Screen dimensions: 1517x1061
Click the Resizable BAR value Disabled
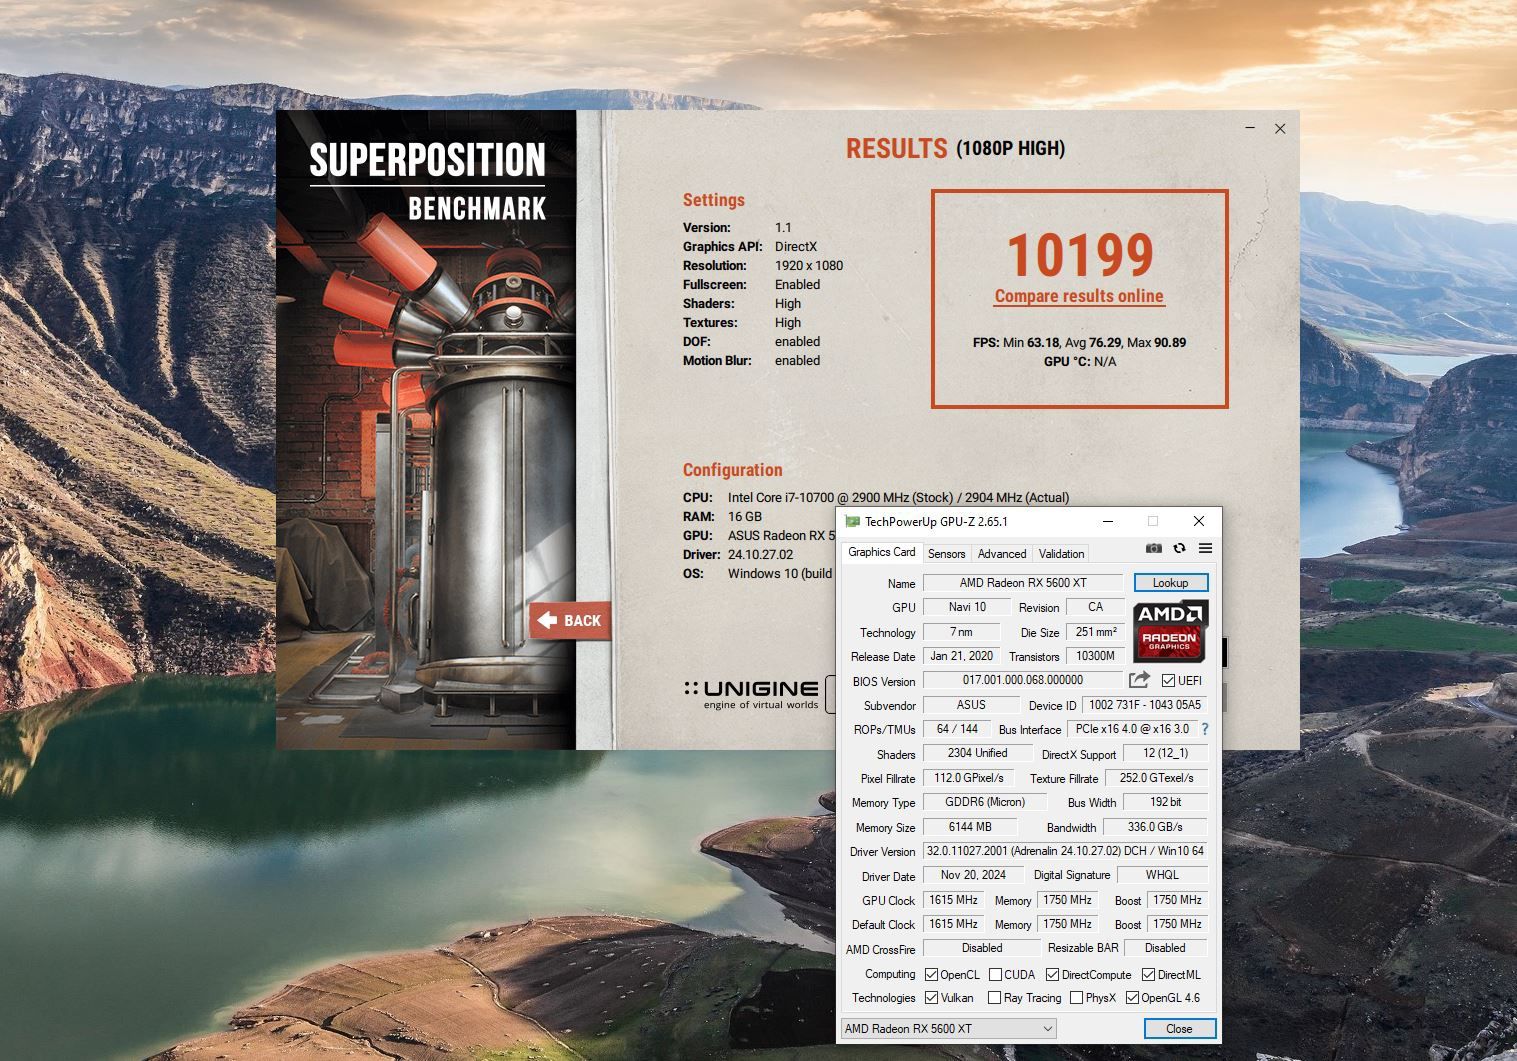click(1165, 948)
